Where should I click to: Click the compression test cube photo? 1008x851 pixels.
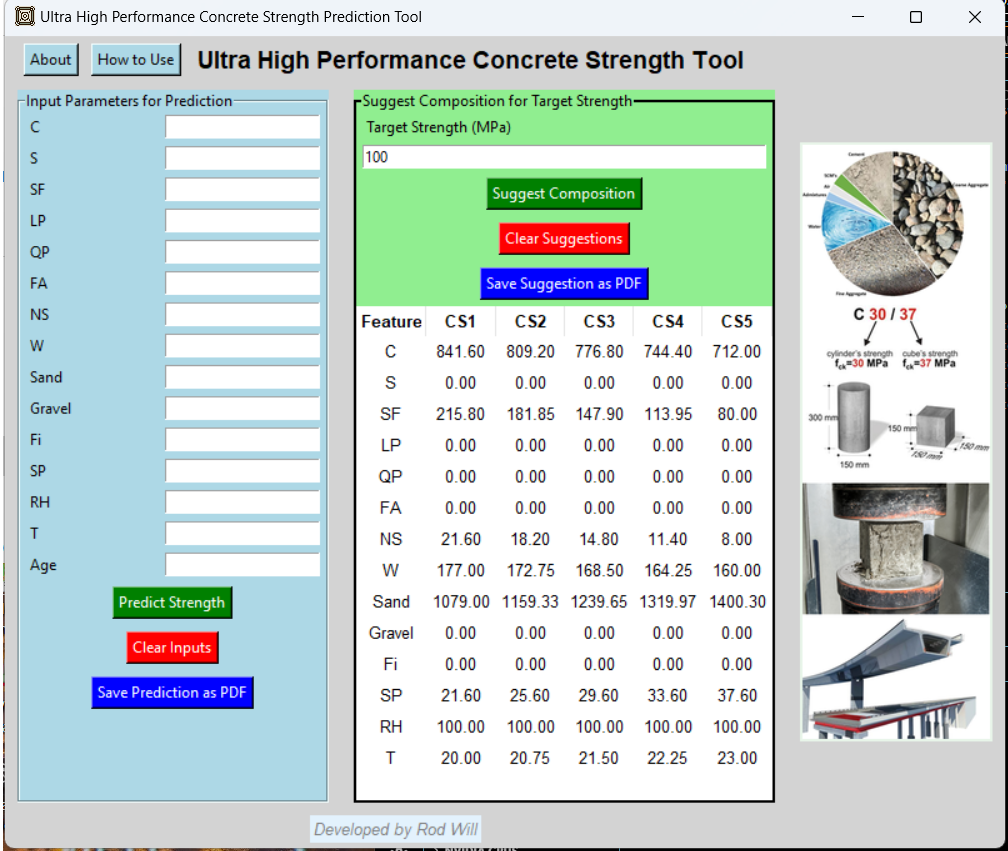tap(896, 548)
